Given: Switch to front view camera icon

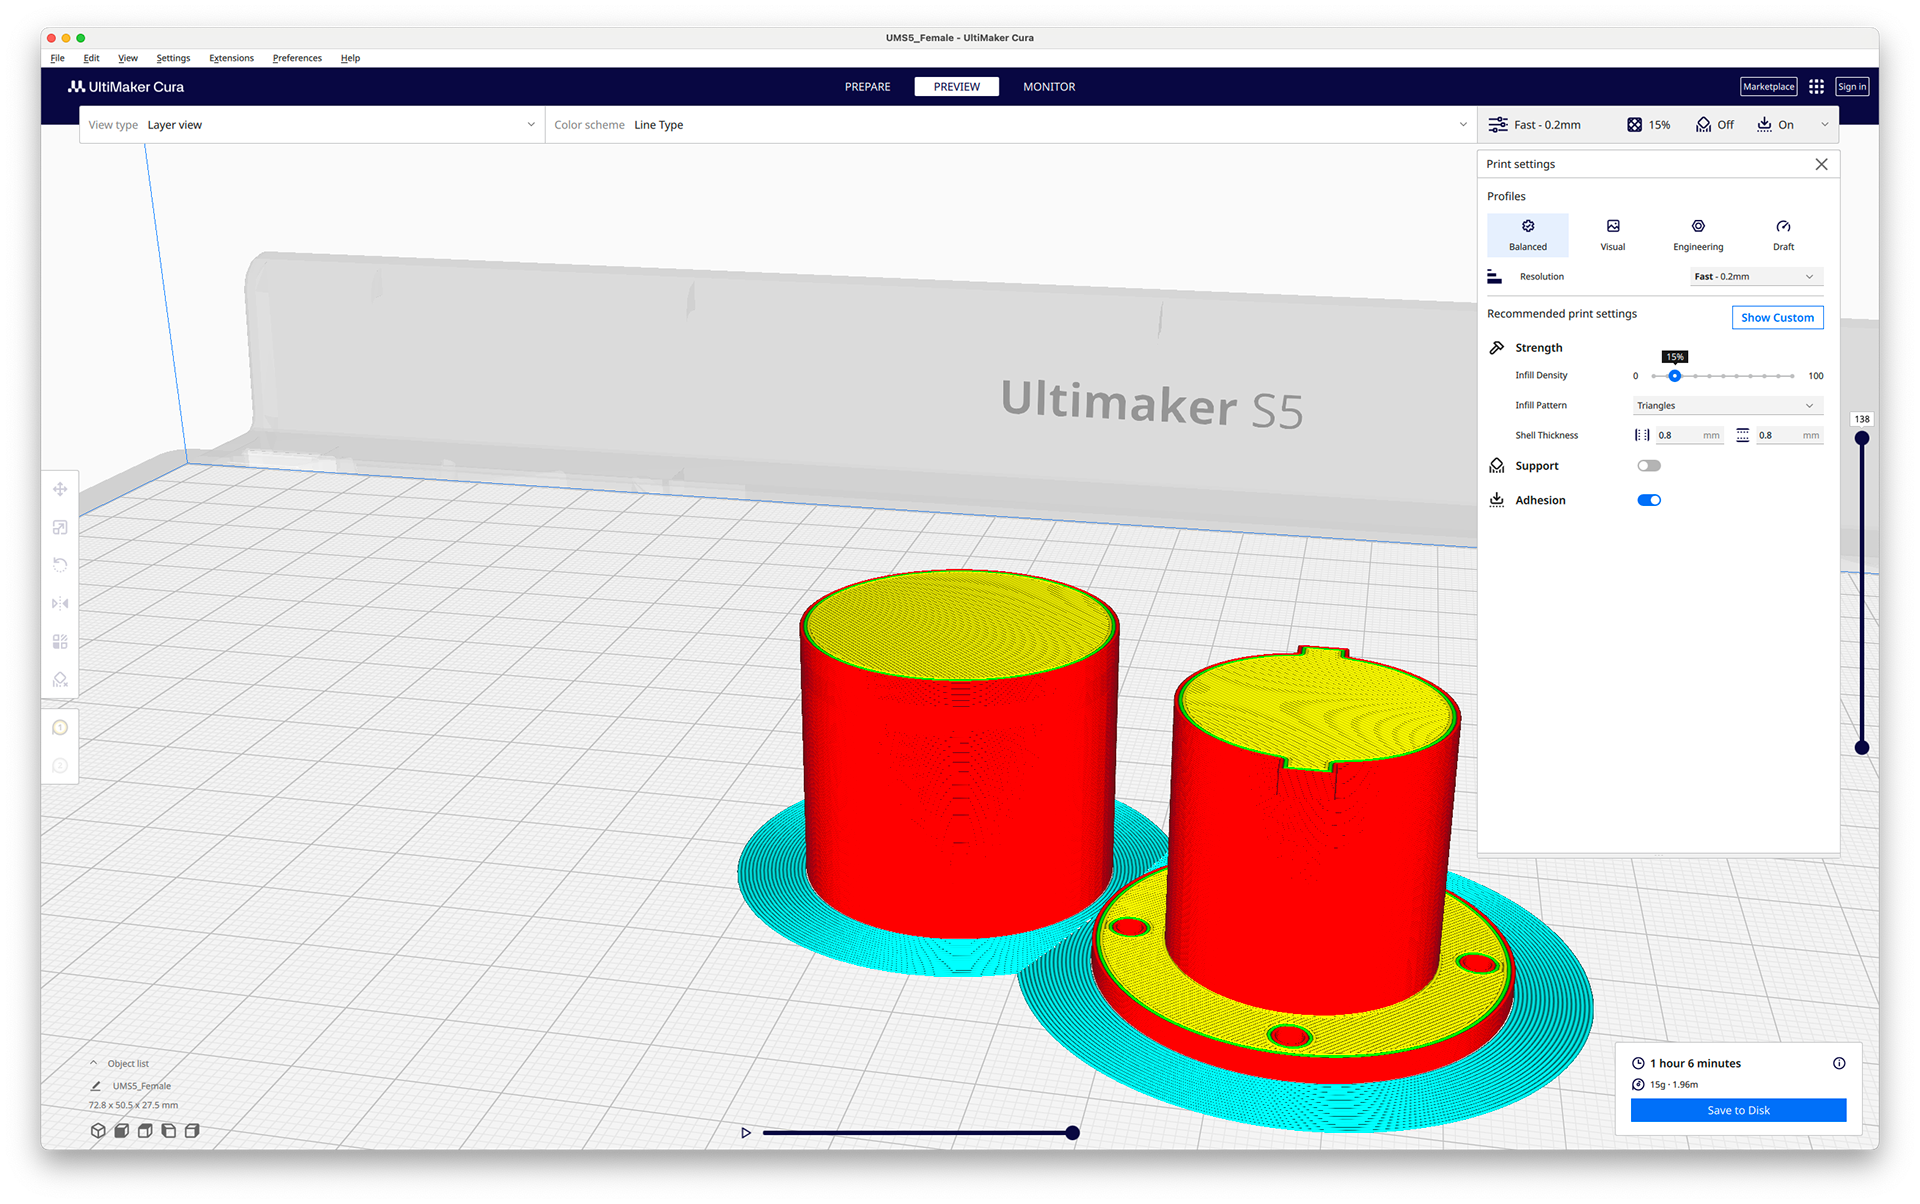Looking at the screenshot, I should (121, 1131).
